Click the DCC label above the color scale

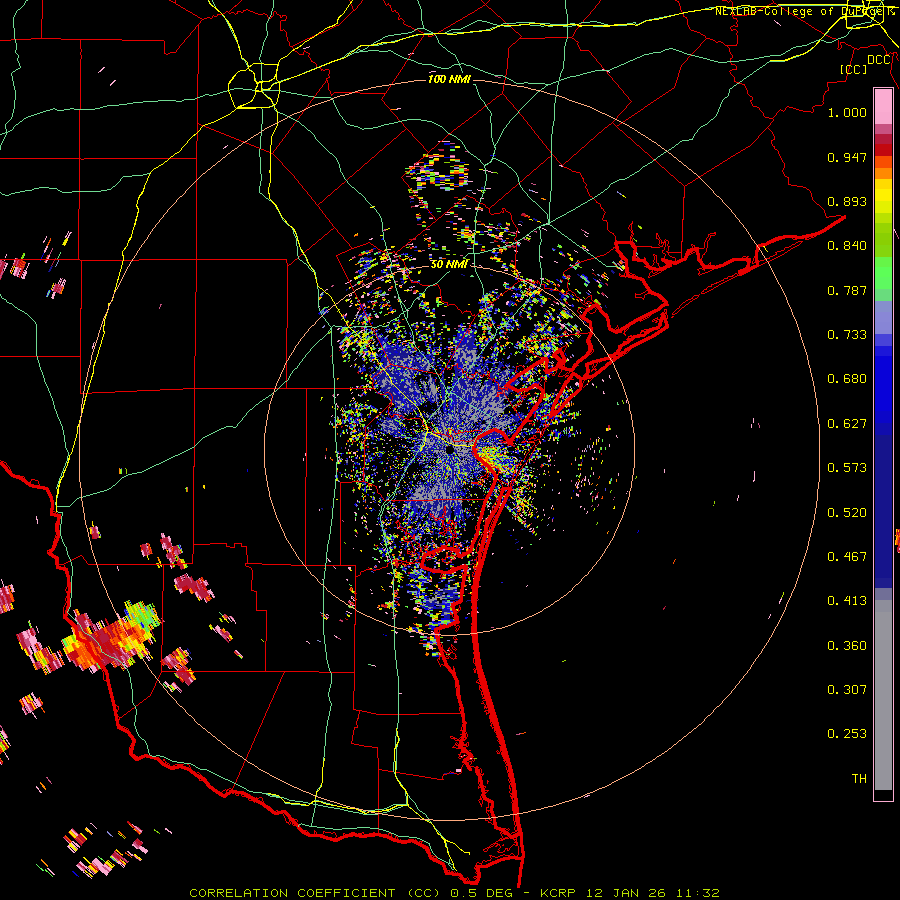click(879, 60)
